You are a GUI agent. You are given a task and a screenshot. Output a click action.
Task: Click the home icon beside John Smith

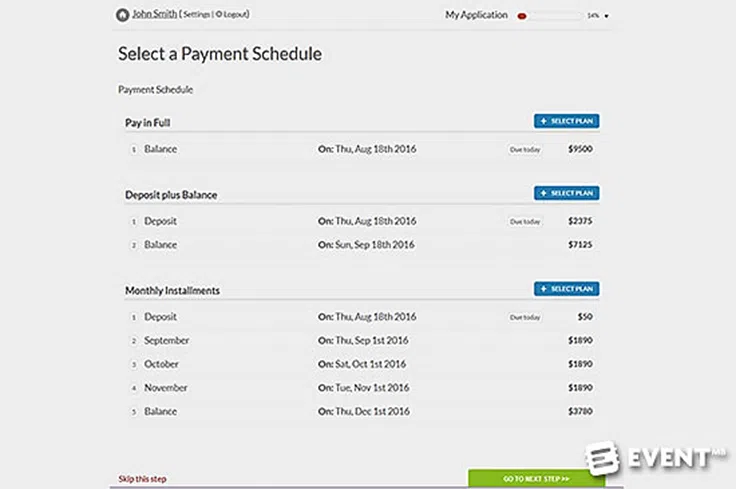[122, 15]
